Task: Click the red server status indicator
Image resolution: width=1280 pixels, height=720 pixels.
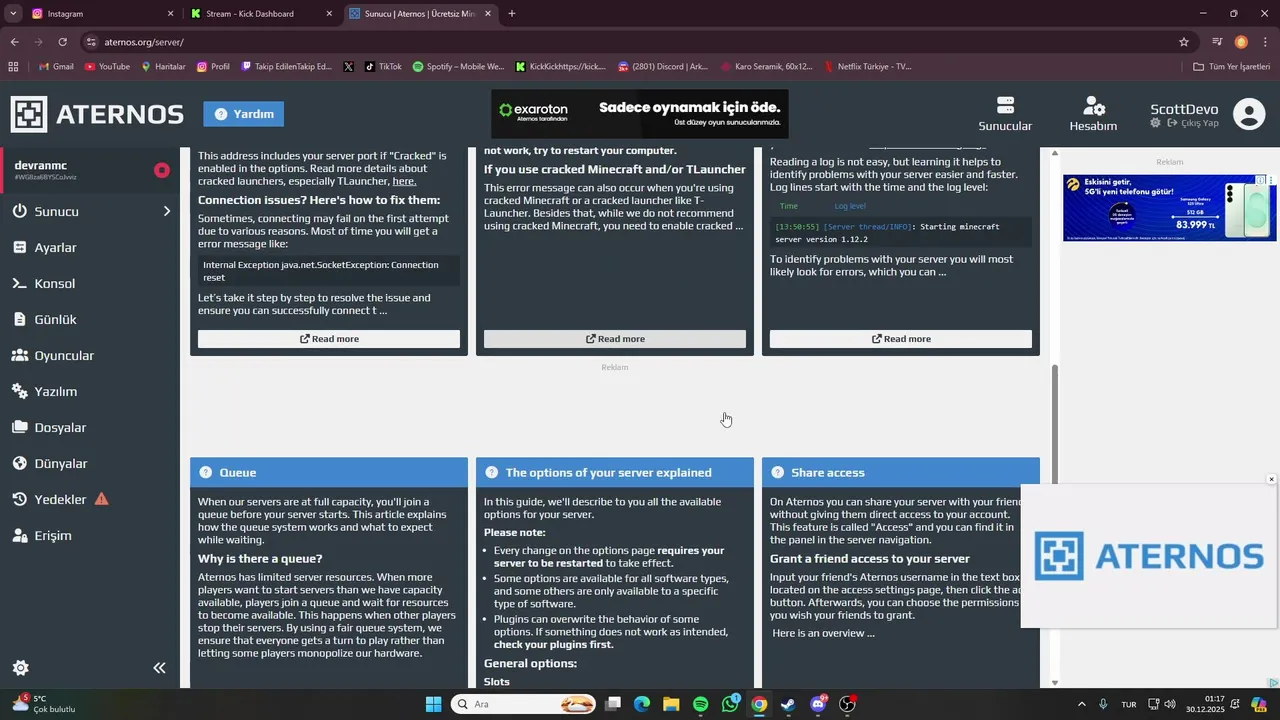Action: [x=161, y=170]
